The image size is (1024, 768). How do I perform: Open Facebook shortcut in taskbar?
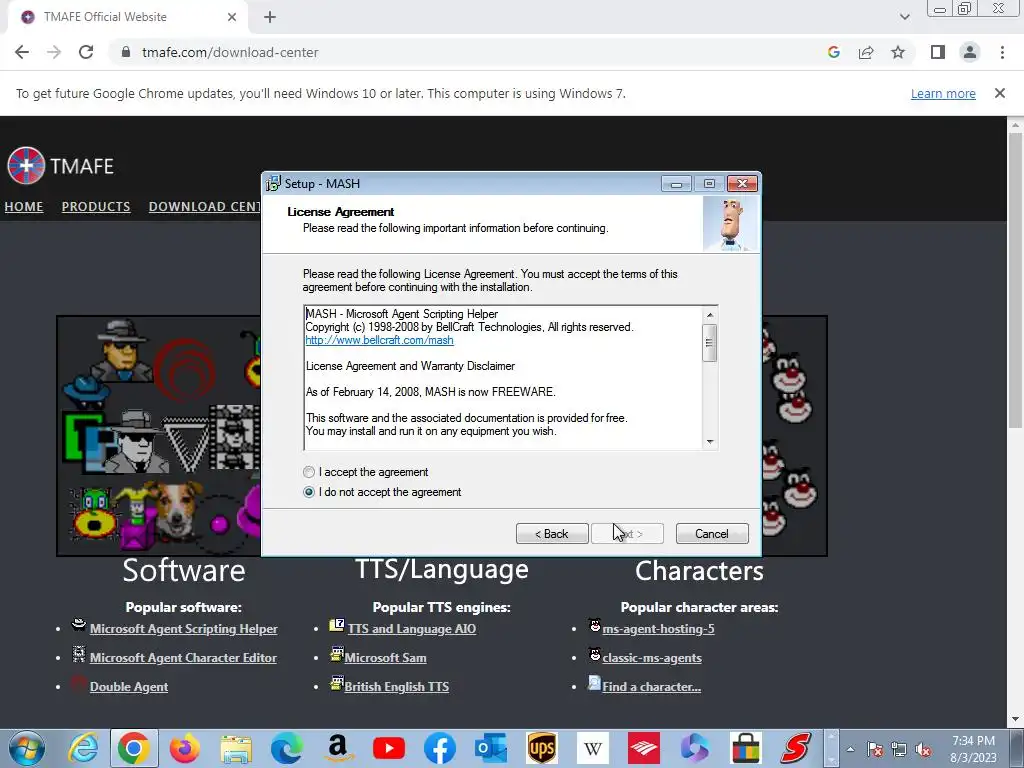coord(440,748)
